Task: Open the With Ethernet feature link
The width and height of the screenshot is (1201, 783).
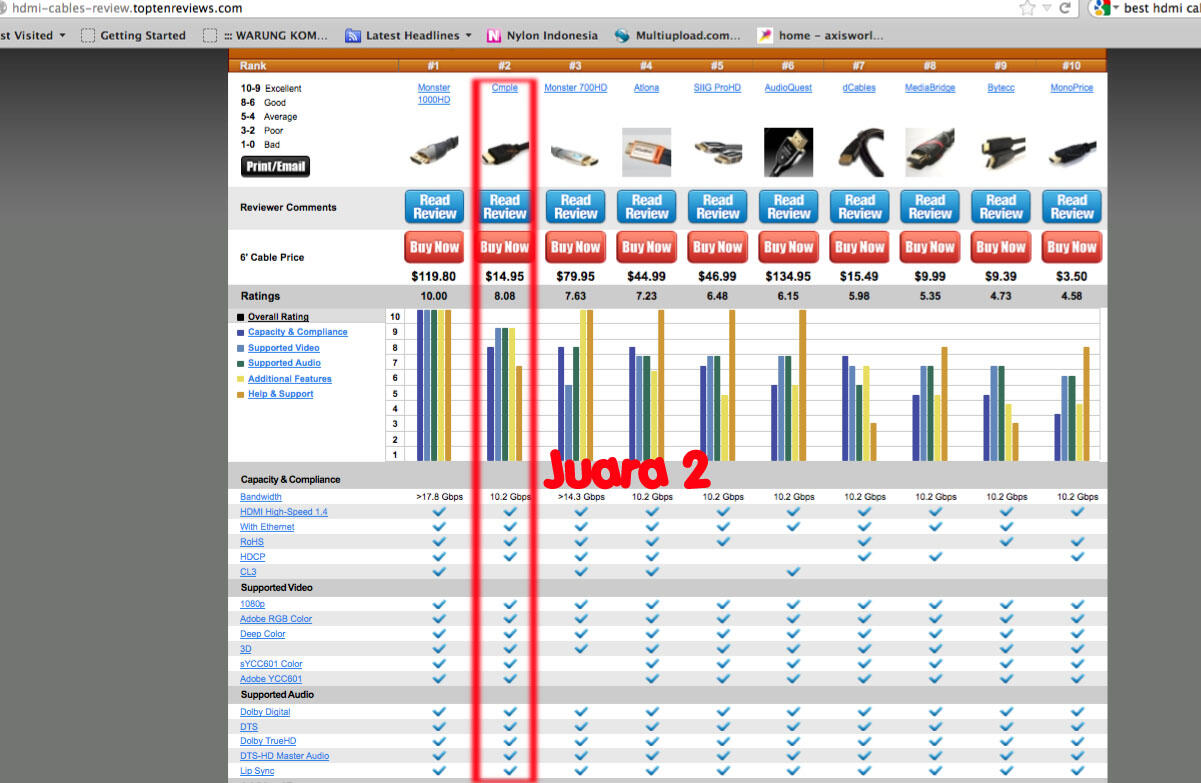Action: coord(267,527)
